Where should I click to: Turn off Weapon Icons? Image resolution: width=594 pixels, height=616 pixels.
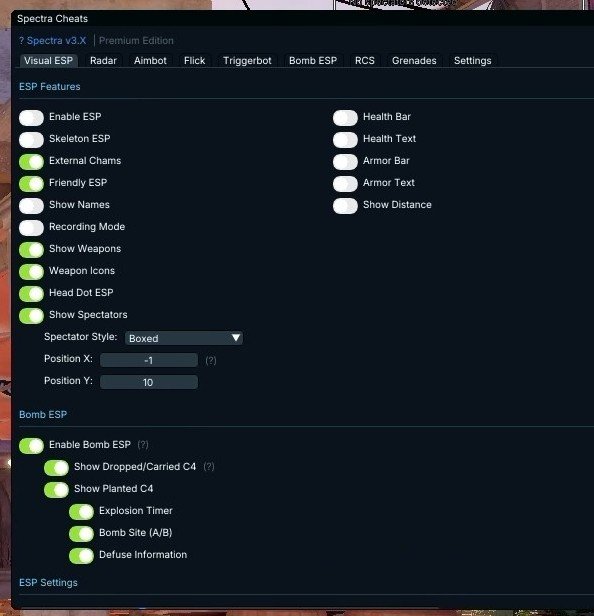(x=31, y=271)
